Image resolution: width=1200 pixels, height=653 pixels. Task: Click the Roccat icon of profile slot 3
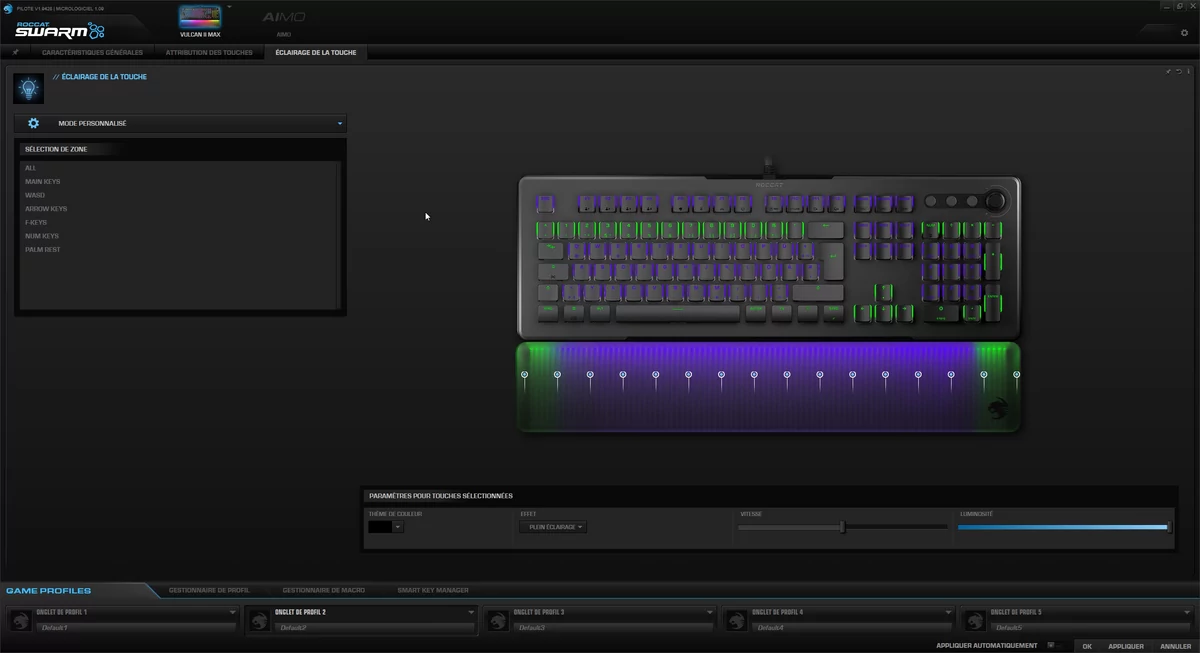497,621
